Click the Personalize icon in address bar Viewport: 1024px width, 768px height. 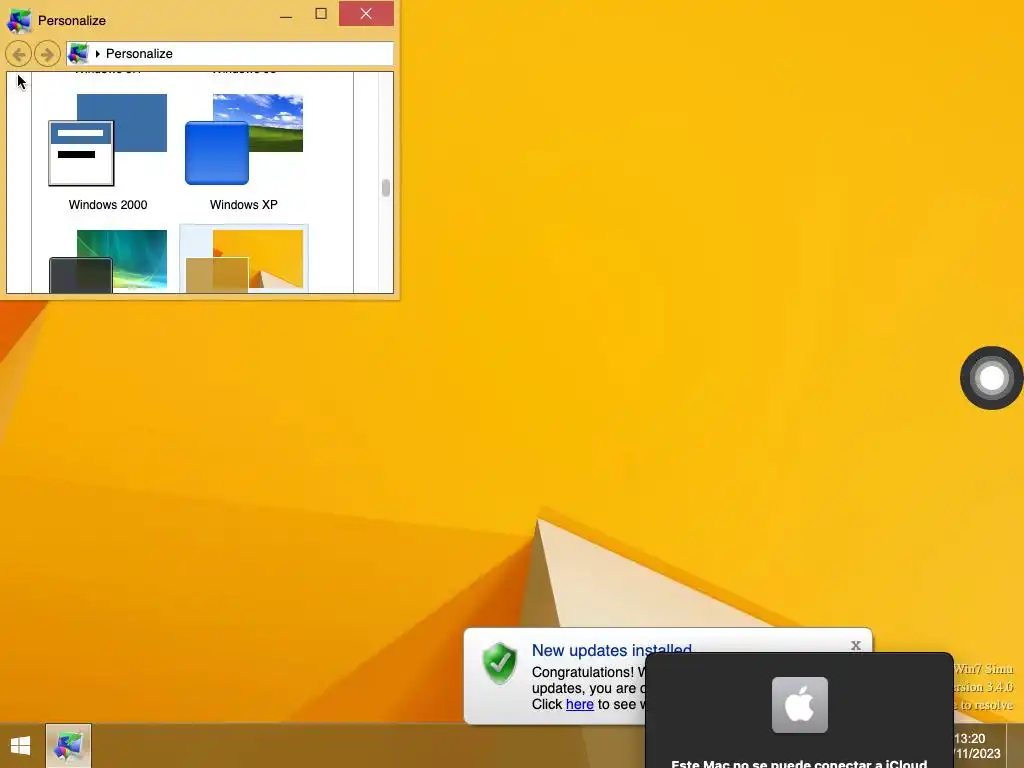(x=78, y=54)
